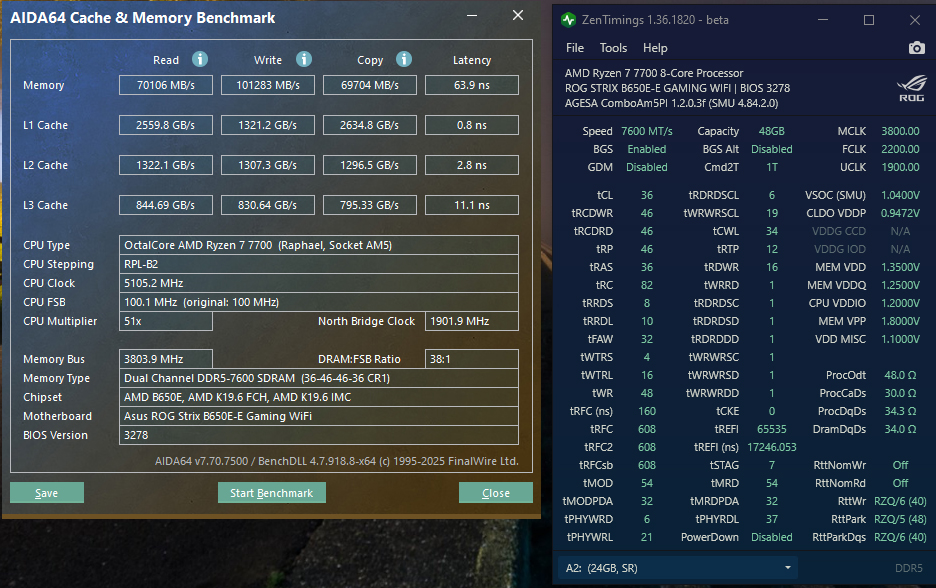Click L2 Cache Read 1322.1 GB/s field
936x588 pixels.
tap(166, 165)
